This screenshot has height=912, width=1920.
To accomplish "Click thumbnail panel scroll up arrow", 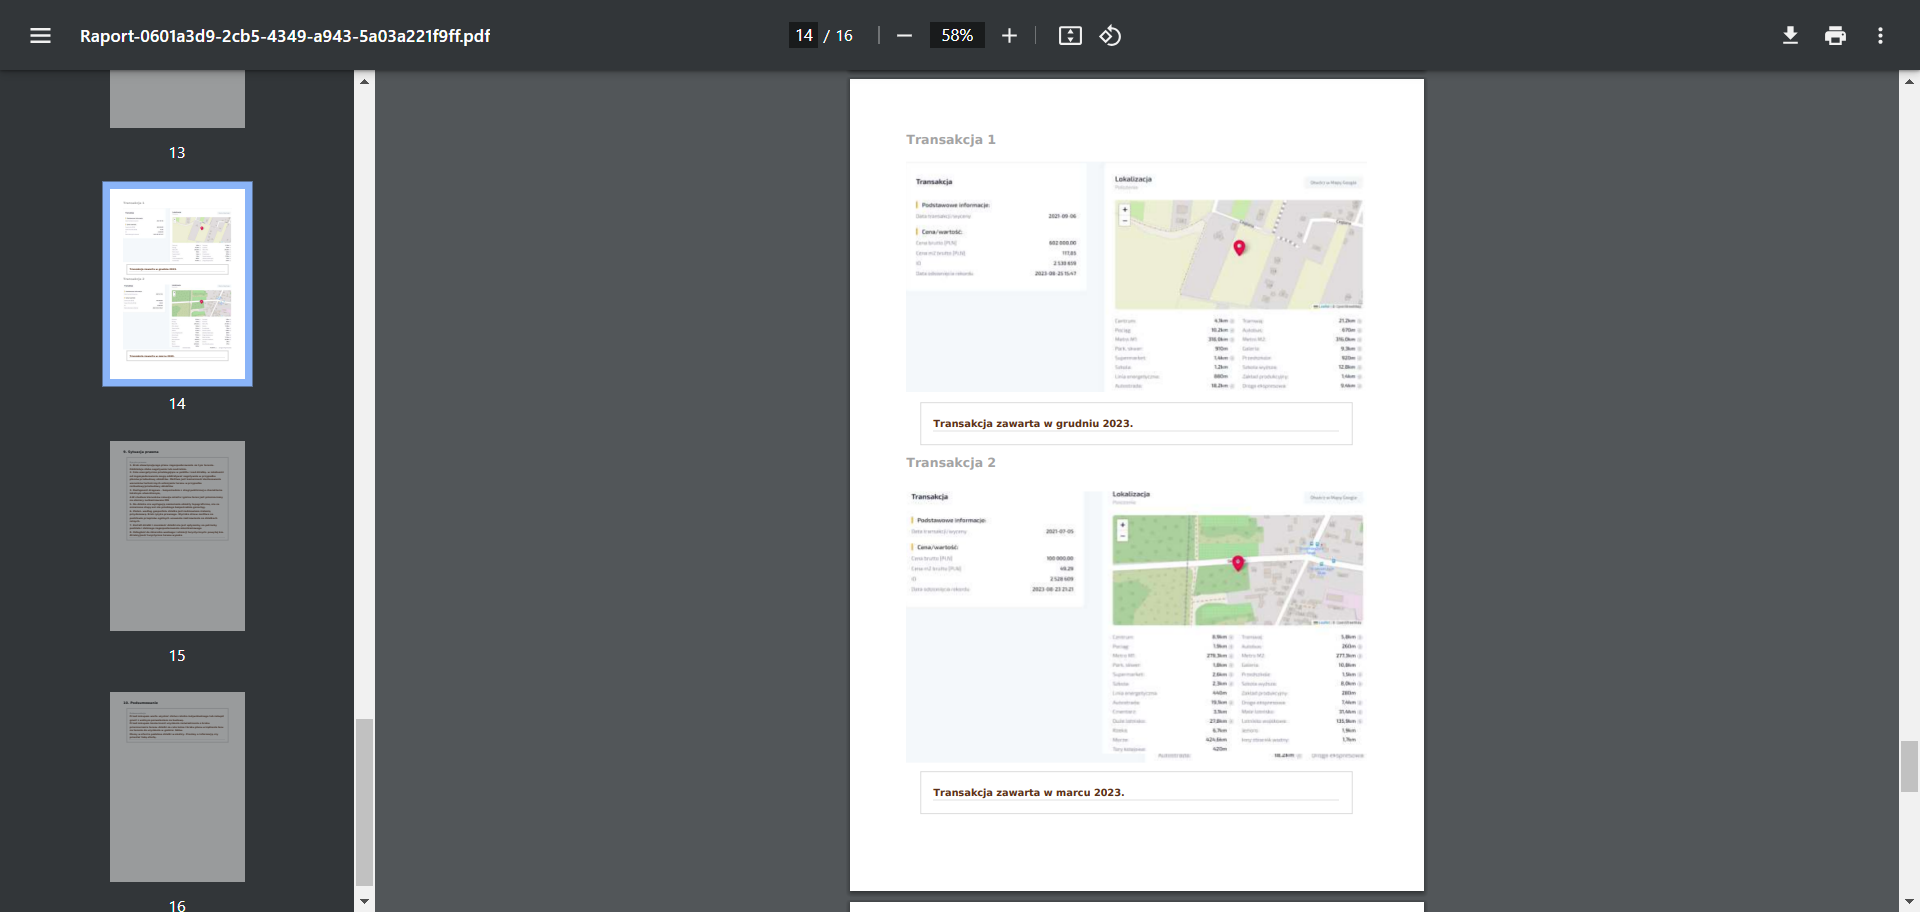I will 364,81.
